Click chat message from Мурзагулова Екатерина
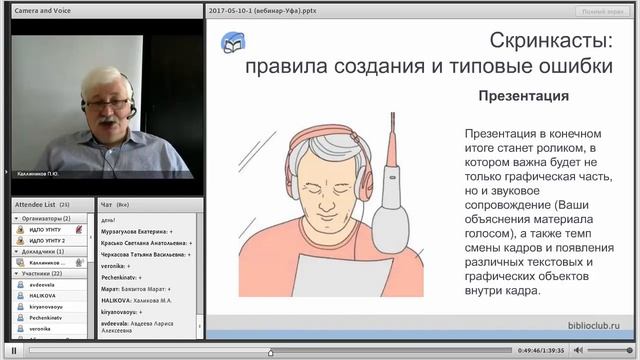This screenshot has height=360, width=640. tap(137, 231)
